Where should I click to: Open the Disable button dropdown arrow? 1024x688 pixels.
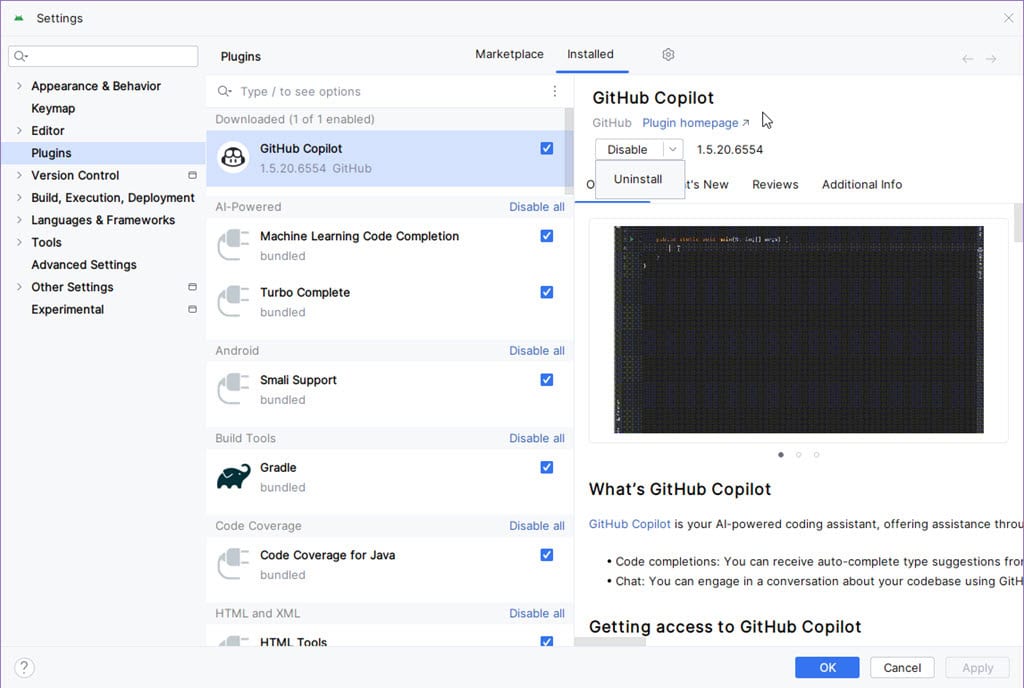pos(673,149)
